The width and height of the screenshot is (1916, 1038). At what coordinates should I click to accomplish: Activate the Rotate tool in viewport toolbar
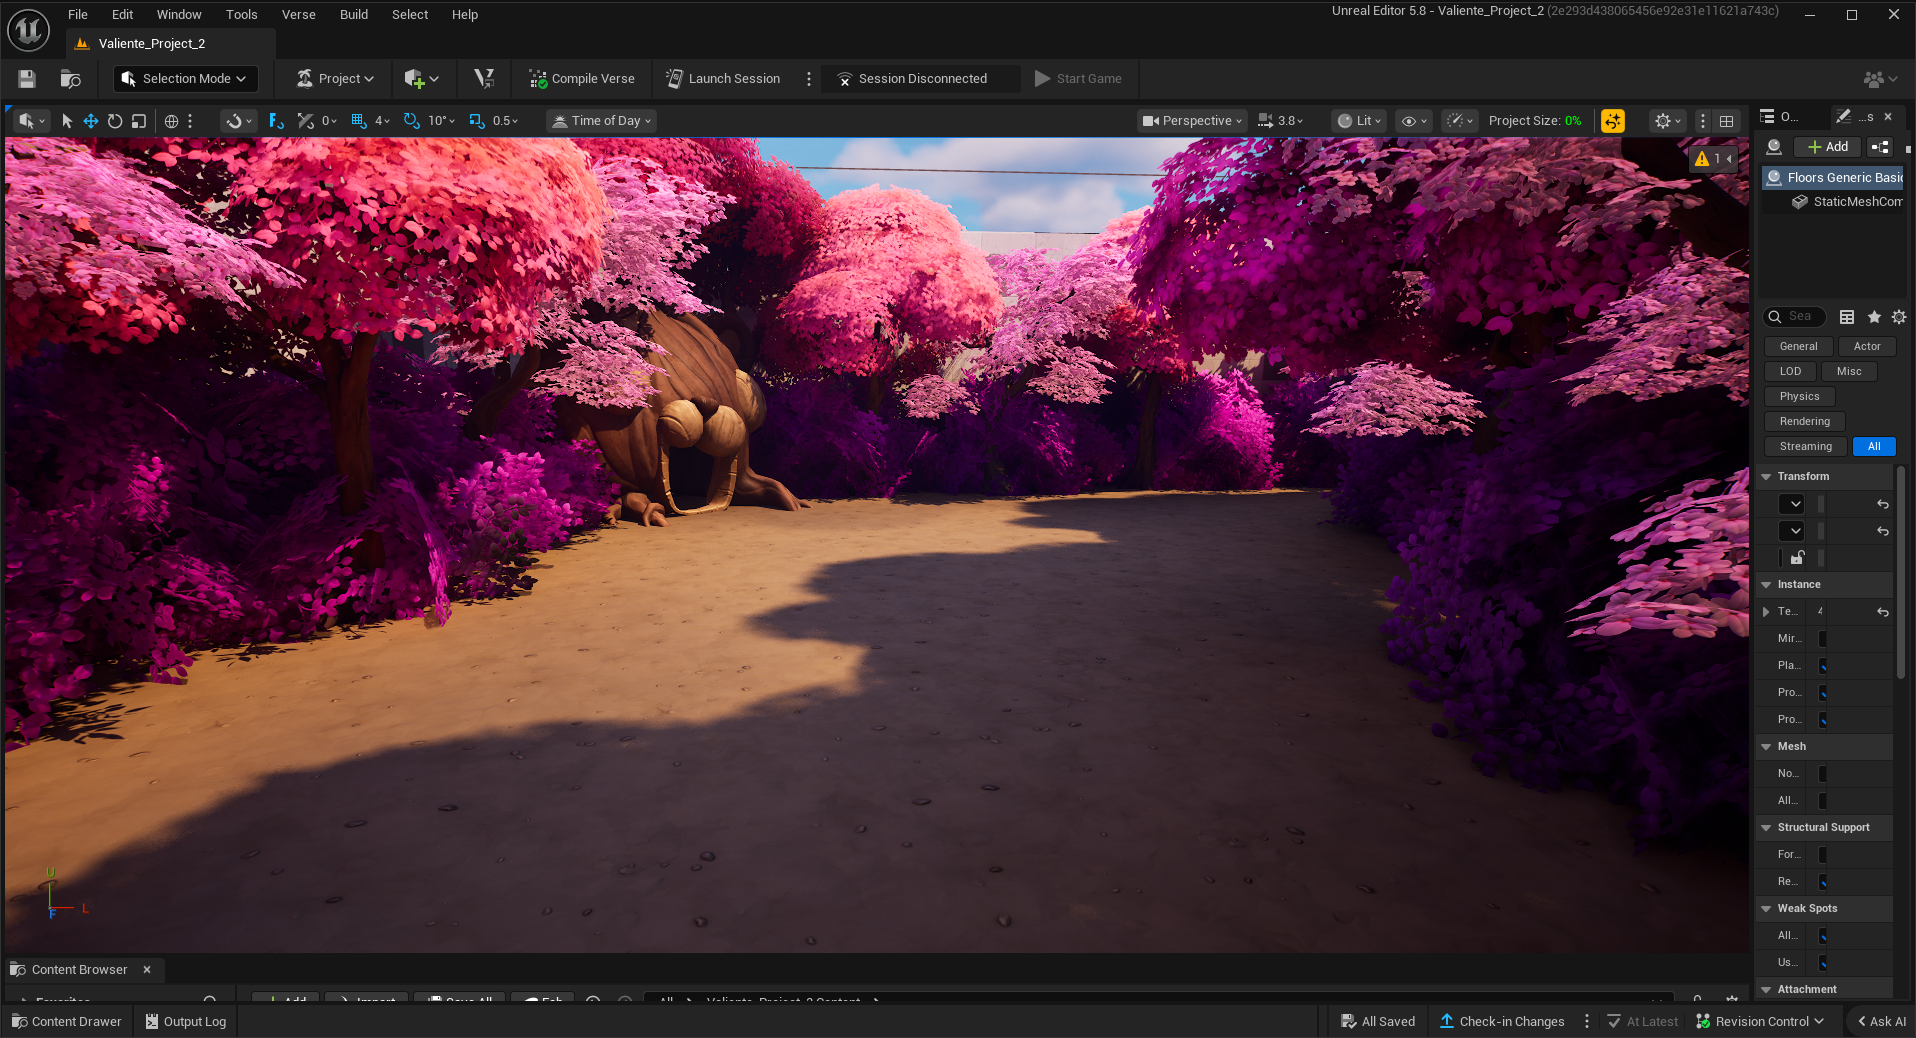(115, 121)
